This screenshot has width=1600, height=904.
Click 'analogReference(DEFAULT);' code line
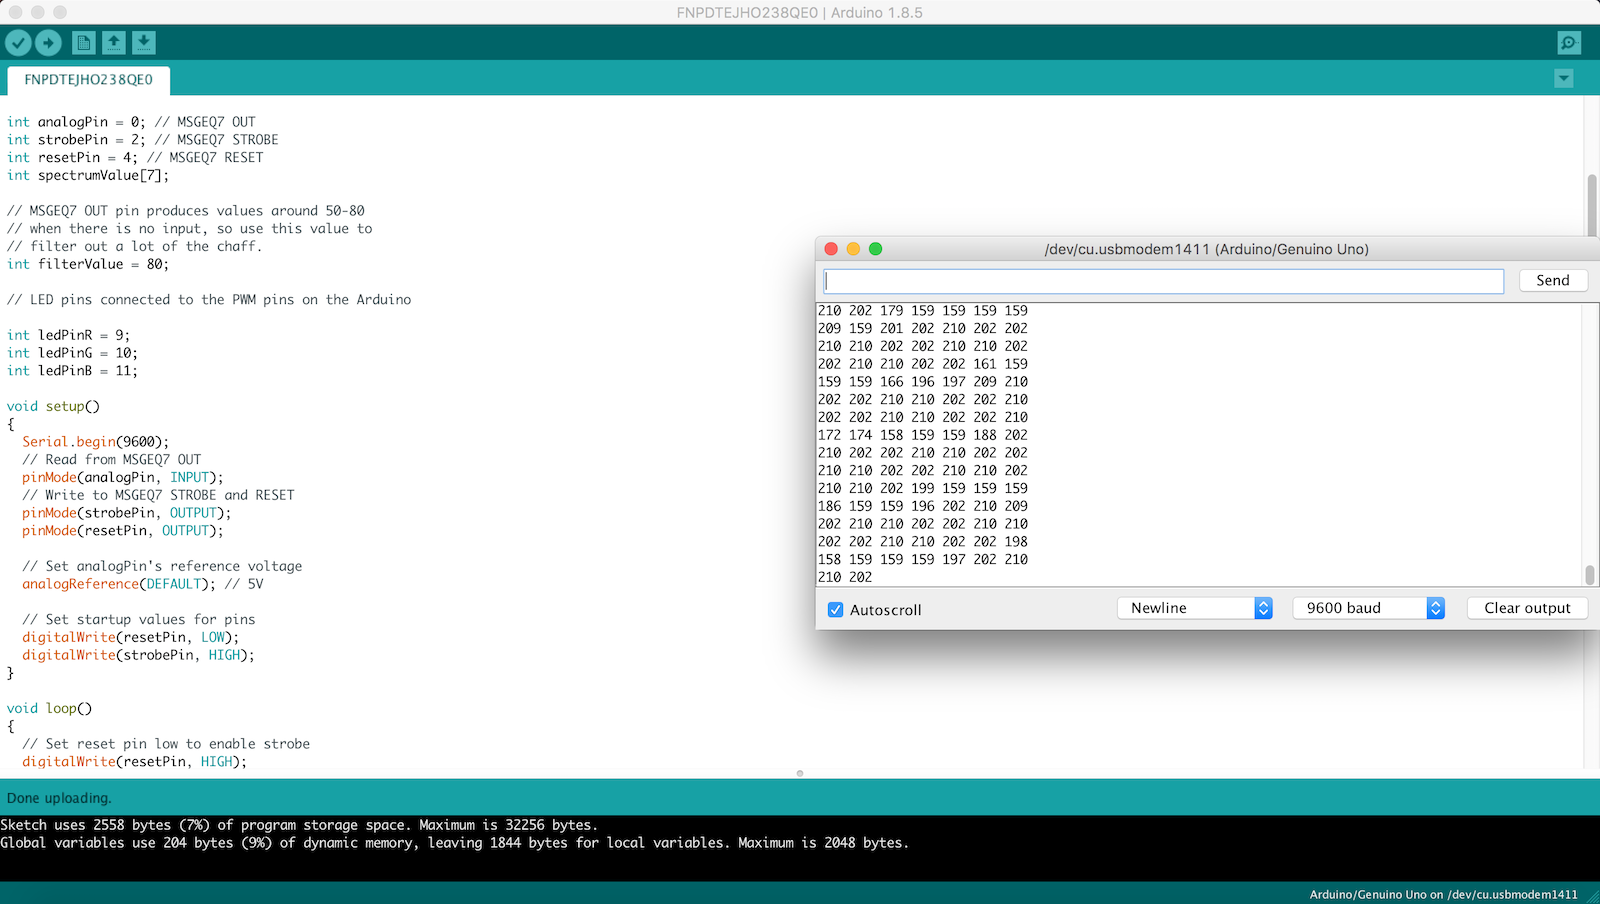point(119,584)
